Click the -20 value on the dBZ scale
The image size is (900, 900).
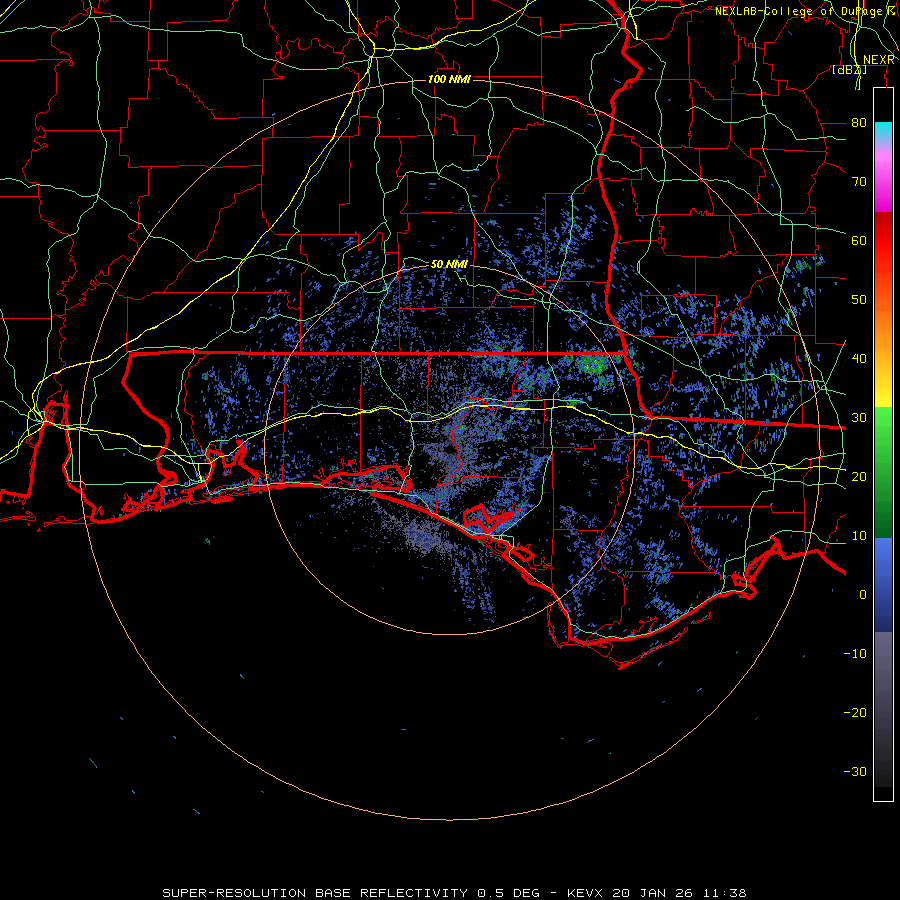(x=855, y=713)
